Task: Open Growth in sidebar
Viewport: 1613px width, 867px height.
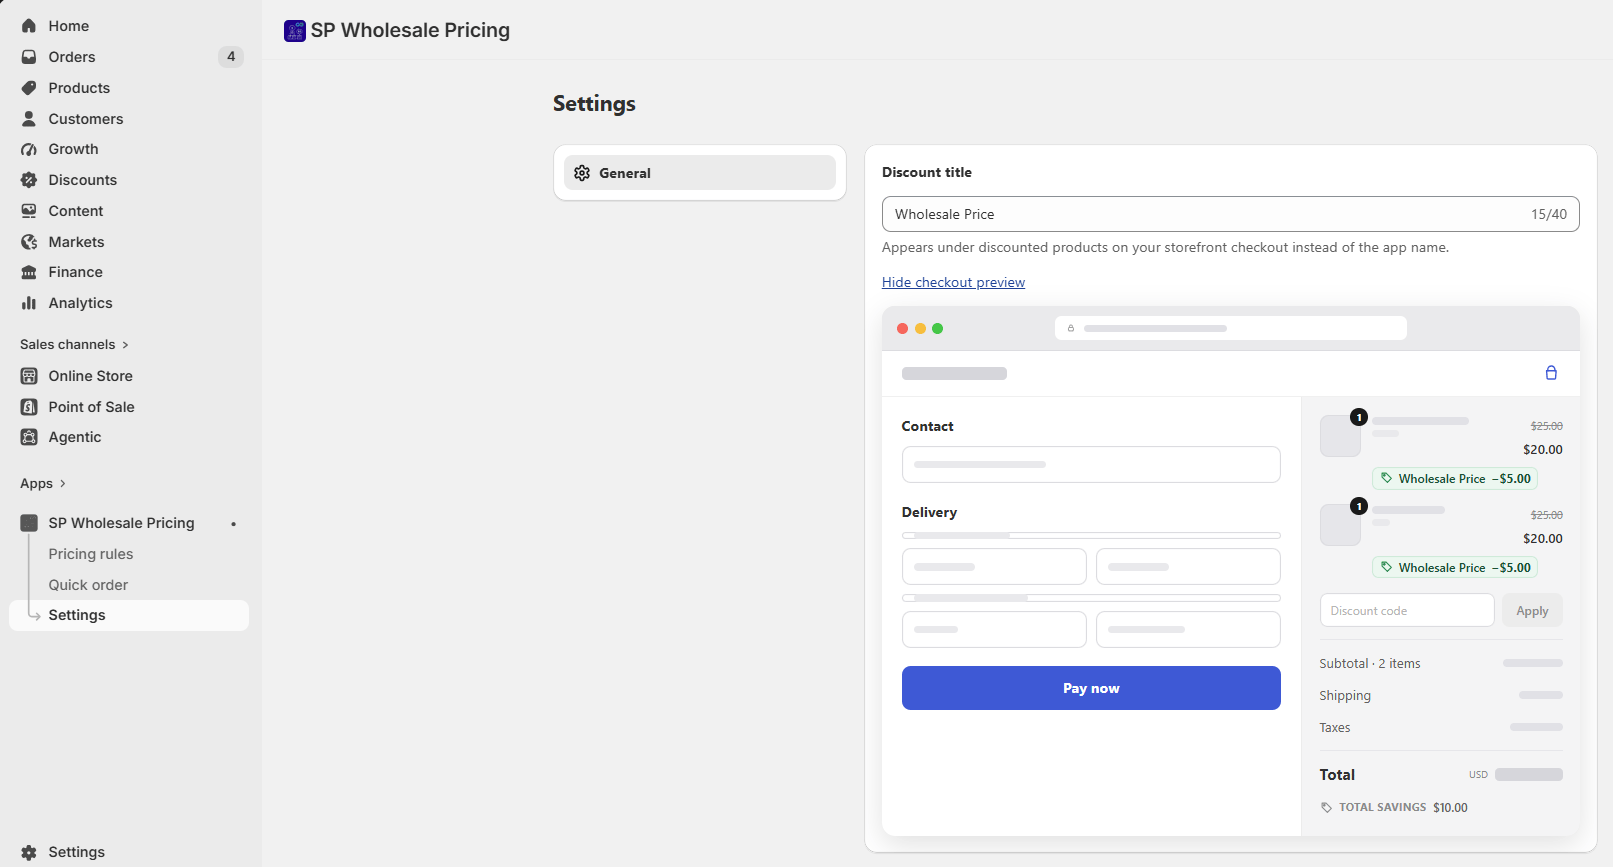Action: [129, 149]
